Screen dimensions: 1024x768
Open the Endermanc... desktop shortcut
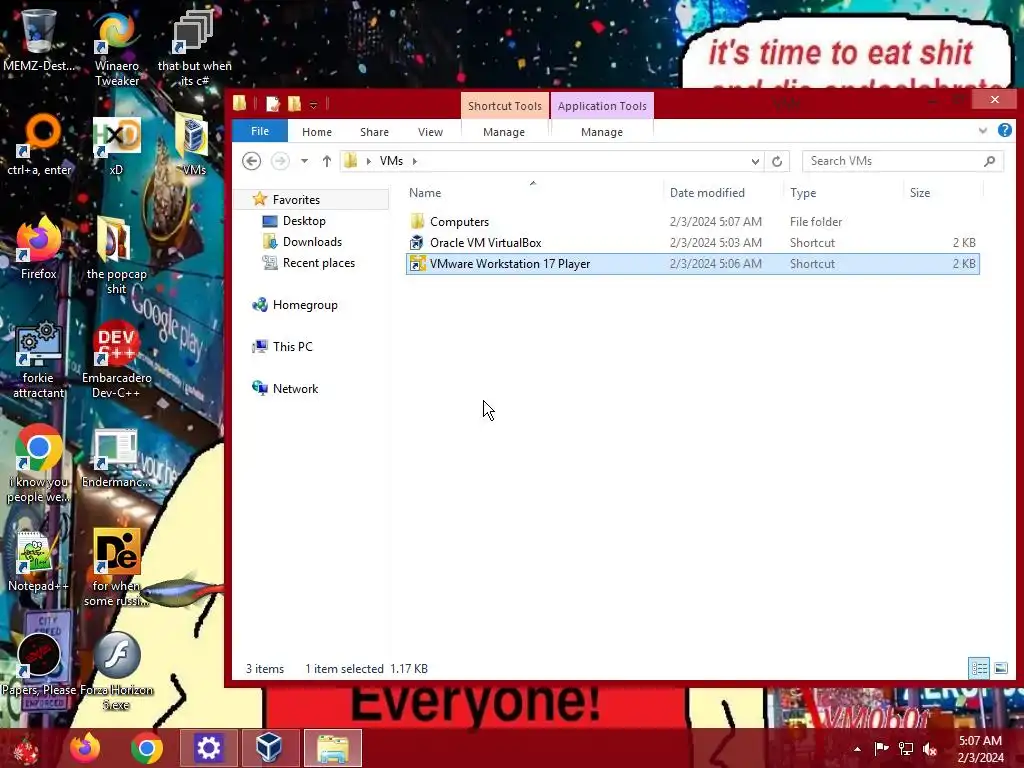coord(116,457)
